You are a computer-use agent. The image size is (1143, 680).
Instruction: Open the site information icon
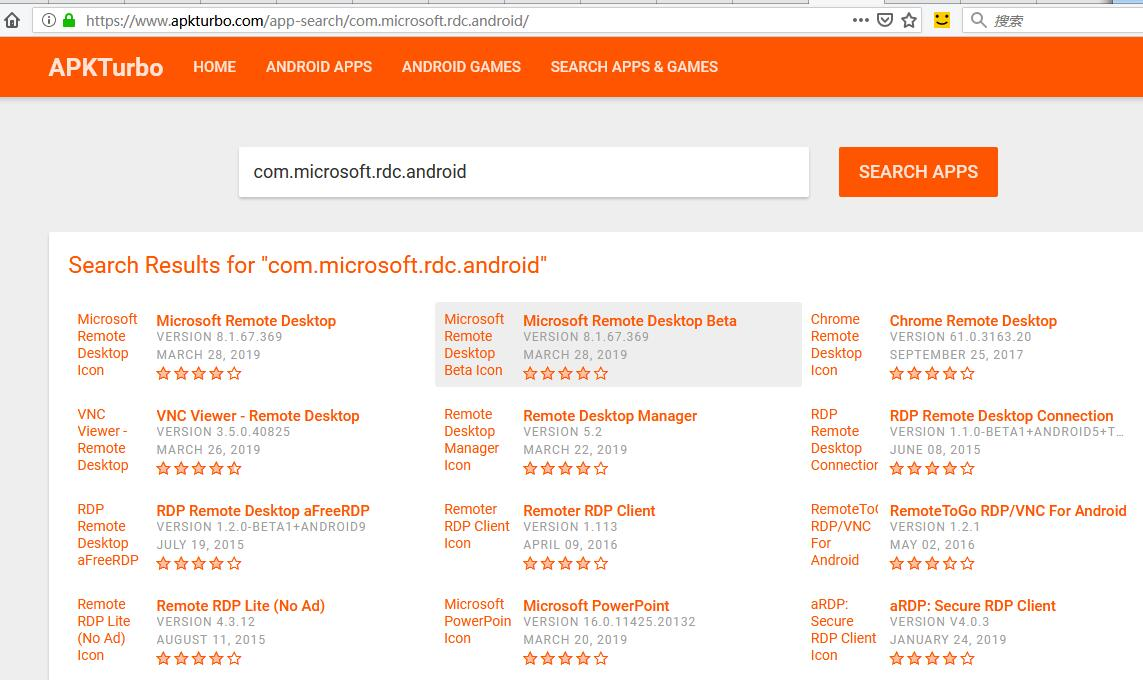click(x=49, y=20)
